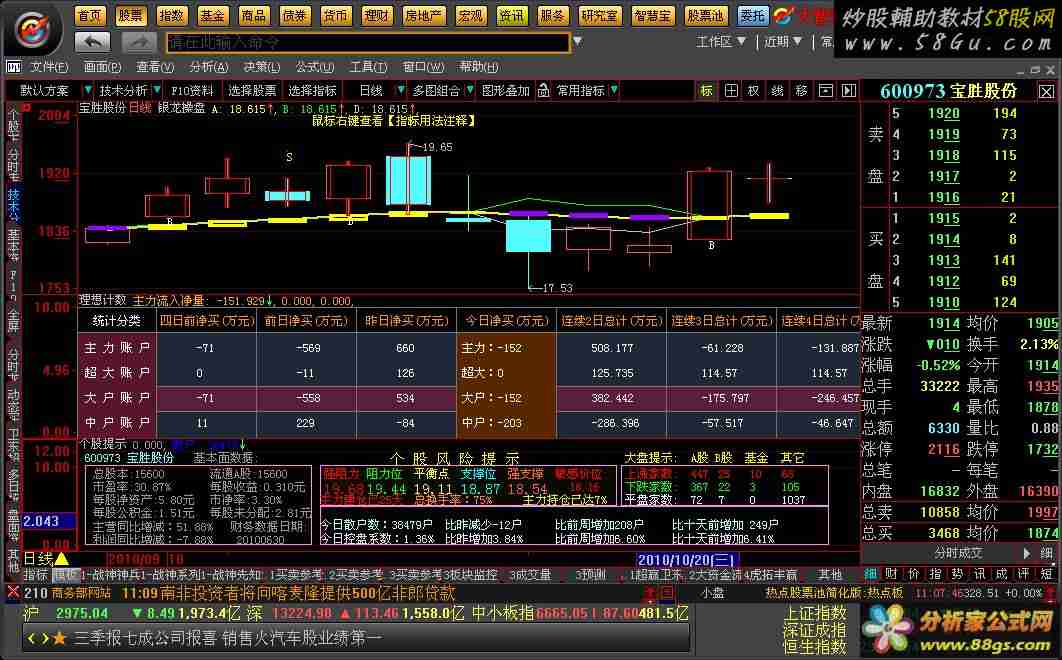This screenshot has width=1062, height=660.
Task: Click the round application logo
Action: [34, 28]
